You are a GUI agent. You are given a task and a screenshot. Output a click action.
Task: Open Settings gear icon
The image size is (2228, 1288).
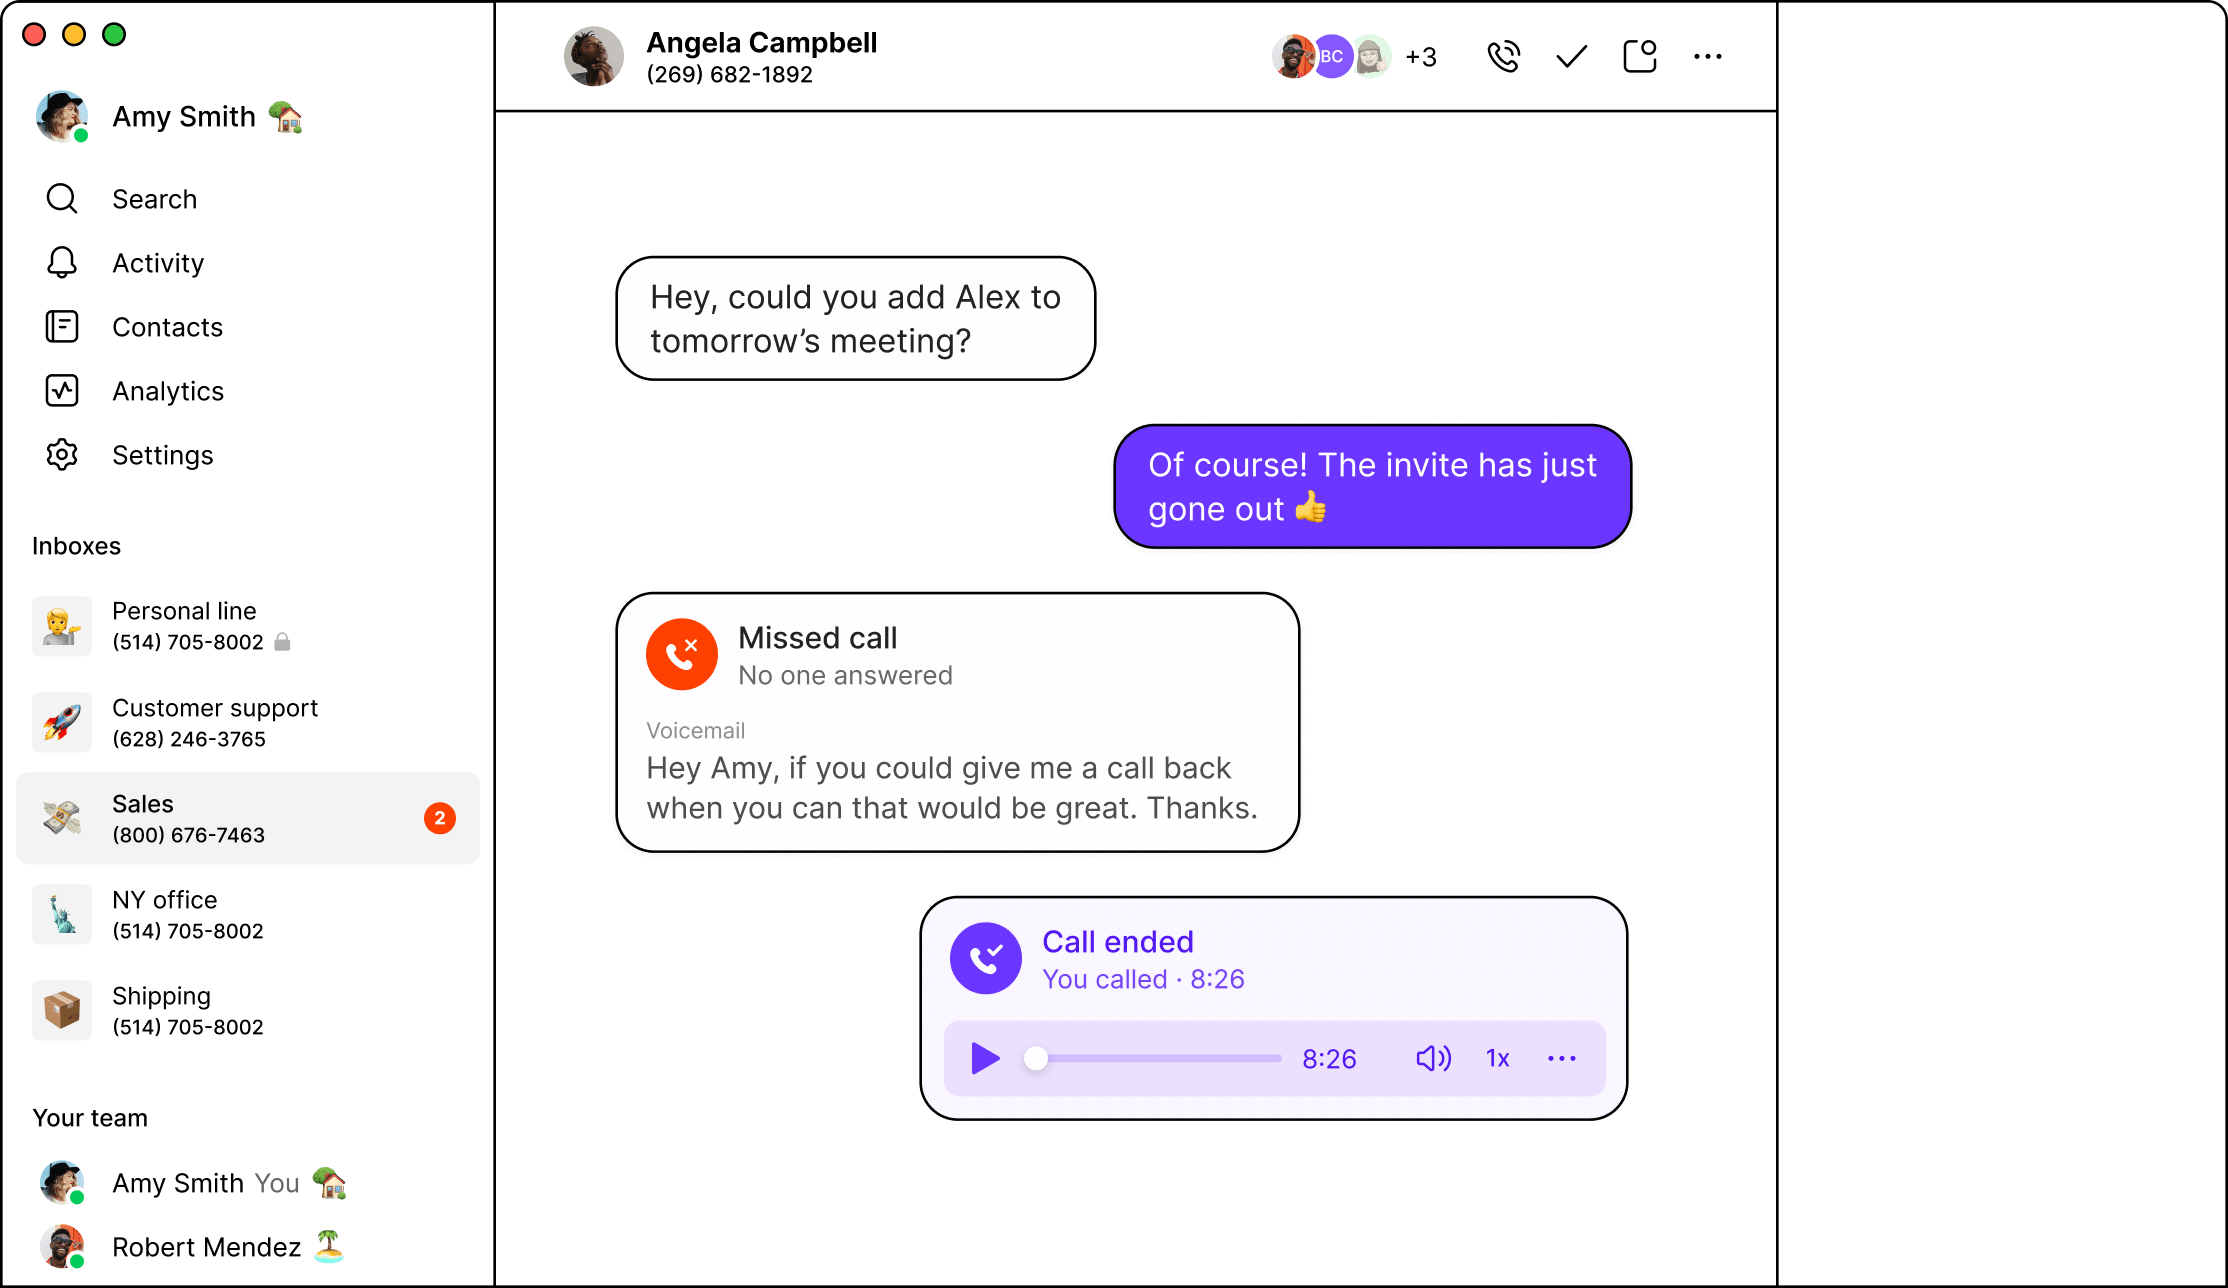62,455
